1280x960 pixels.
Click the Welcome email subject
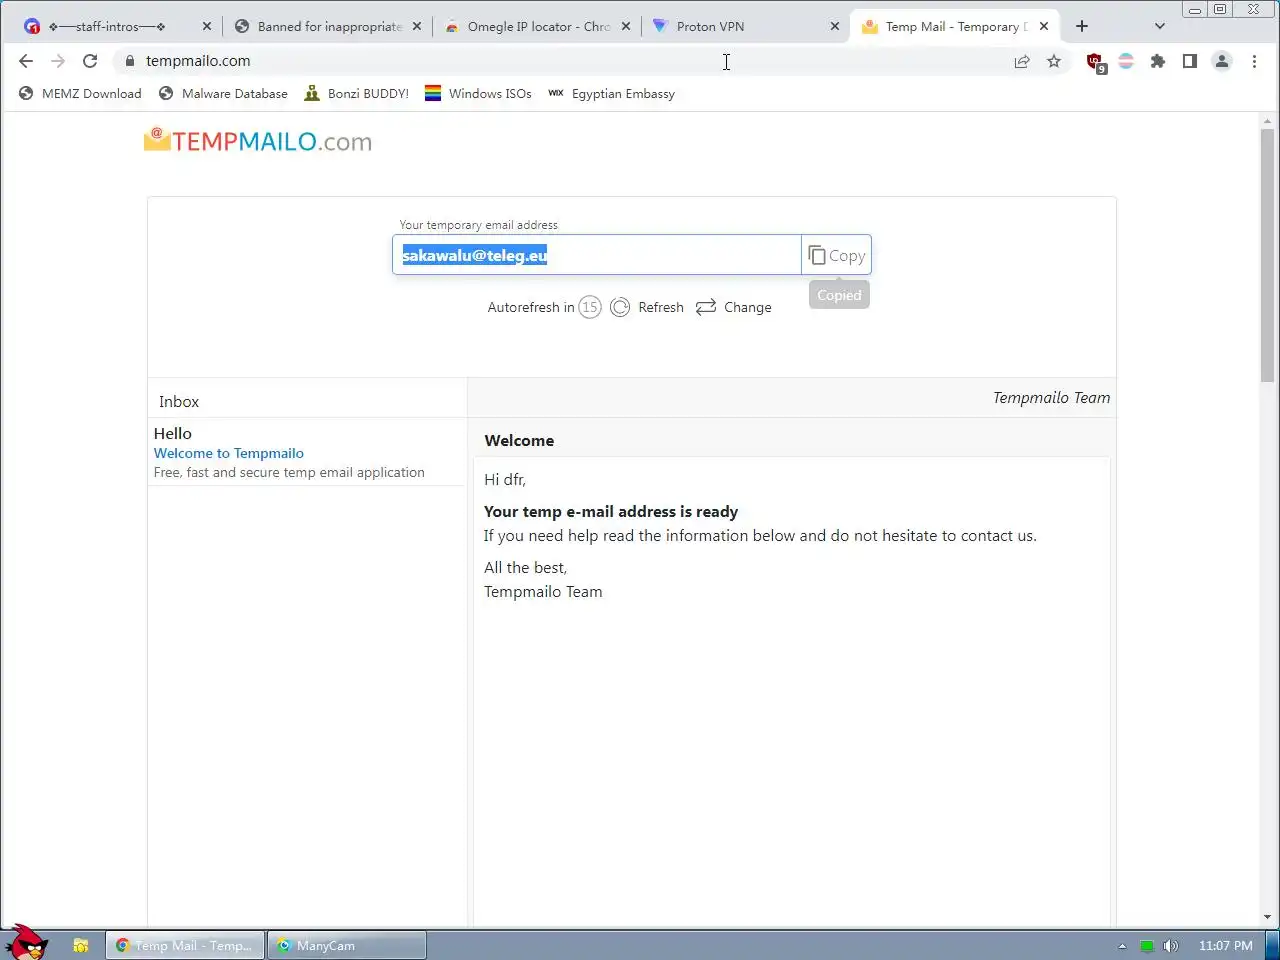pyautogui.click(x=519, y=440)
